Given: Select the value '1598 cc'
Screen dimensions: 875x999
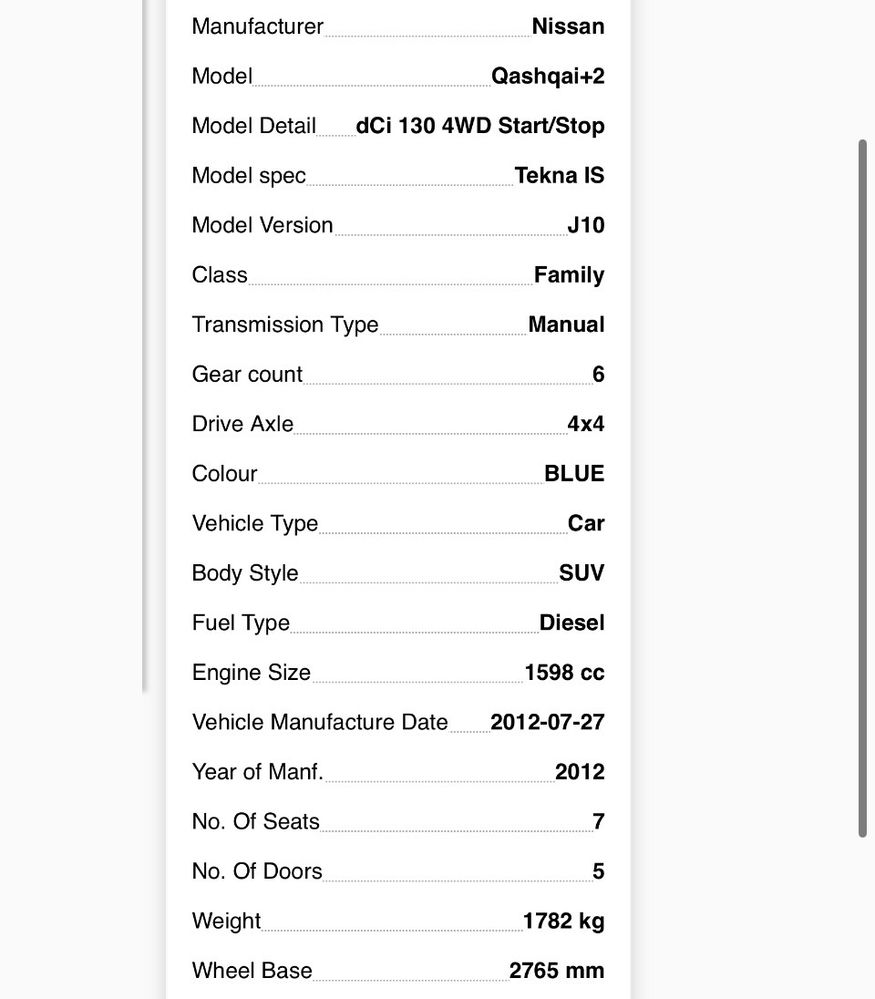Looking at the screenshot, I should [x=564, y=672].
